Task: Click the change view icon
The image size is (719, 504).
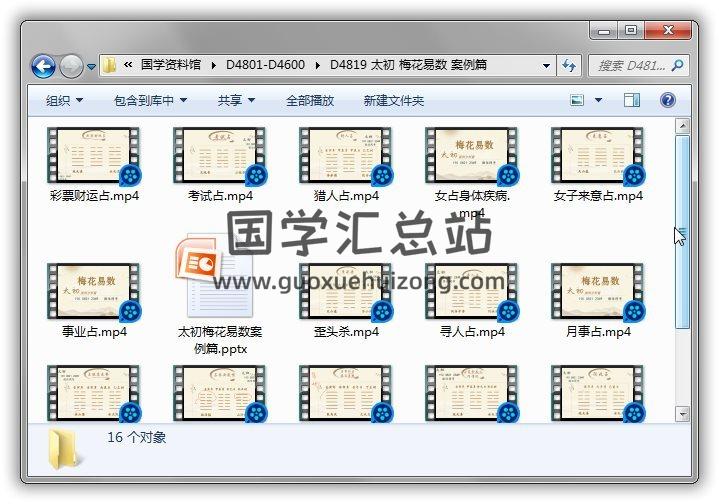Action: pyautogui.click(x=577, y=100)
